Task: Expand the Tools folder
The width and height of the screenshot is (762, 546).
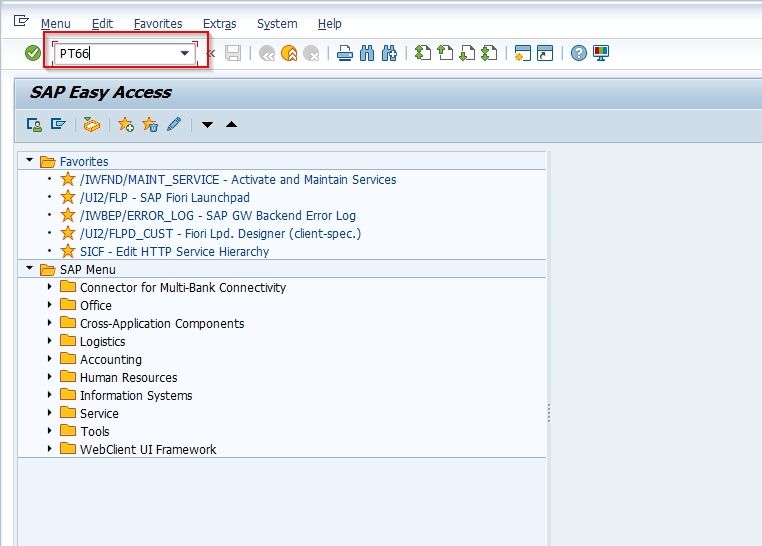Action: pyautogui.click(x=50, y=430)
